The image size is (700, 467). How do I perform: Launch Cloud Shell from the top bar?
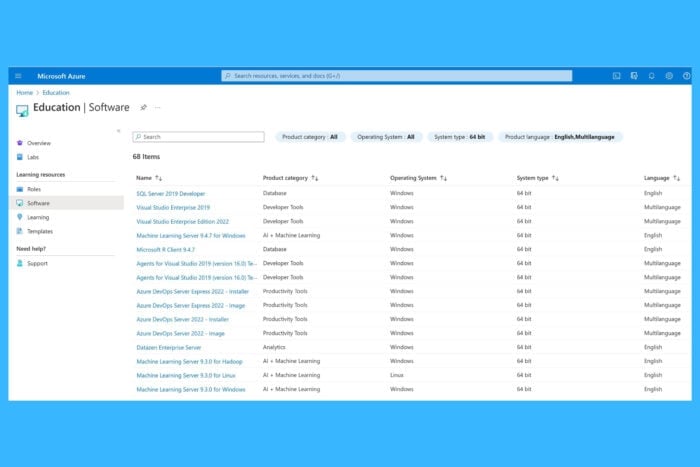tap(616, 76)
